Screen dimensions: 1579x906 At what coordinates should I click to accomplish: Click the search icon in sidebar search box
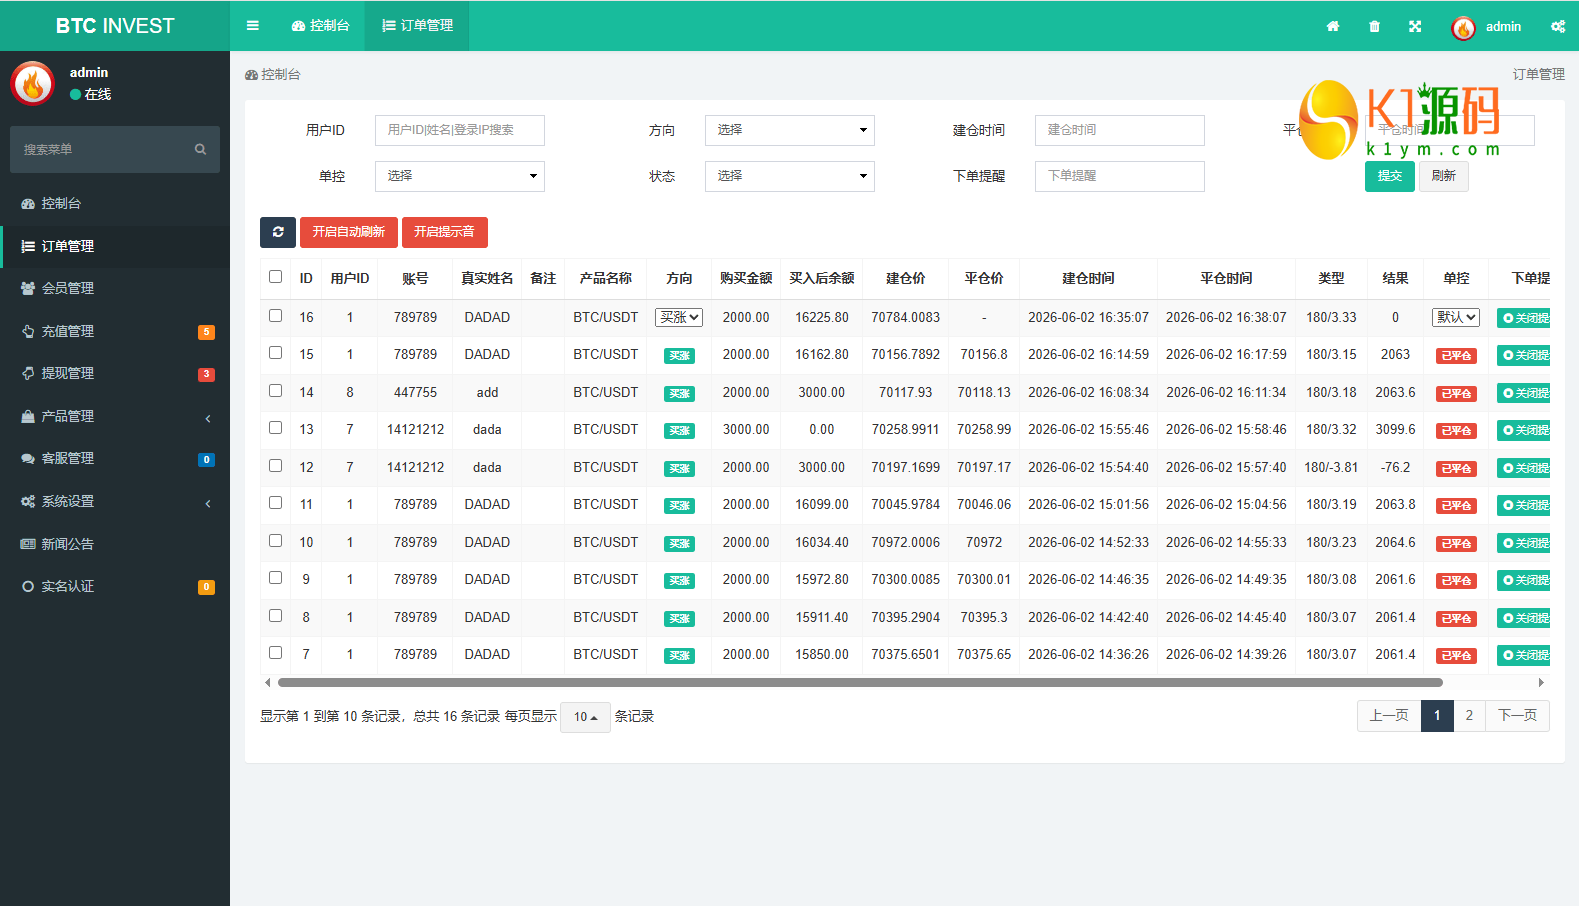point(201,149)
